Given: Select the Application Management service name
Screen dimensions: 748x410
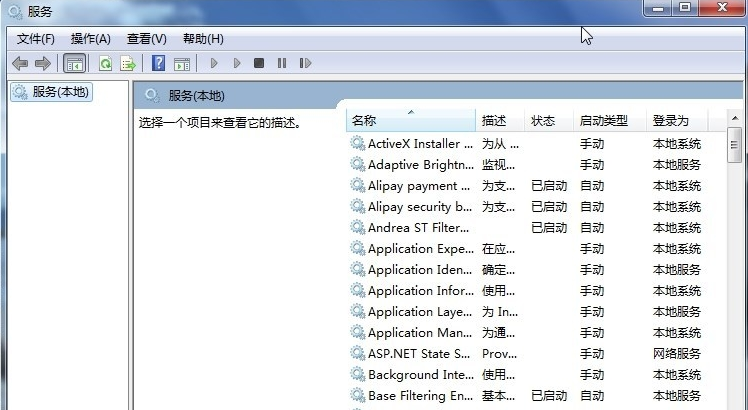Looking at the screenshot, I should point(420,332).
